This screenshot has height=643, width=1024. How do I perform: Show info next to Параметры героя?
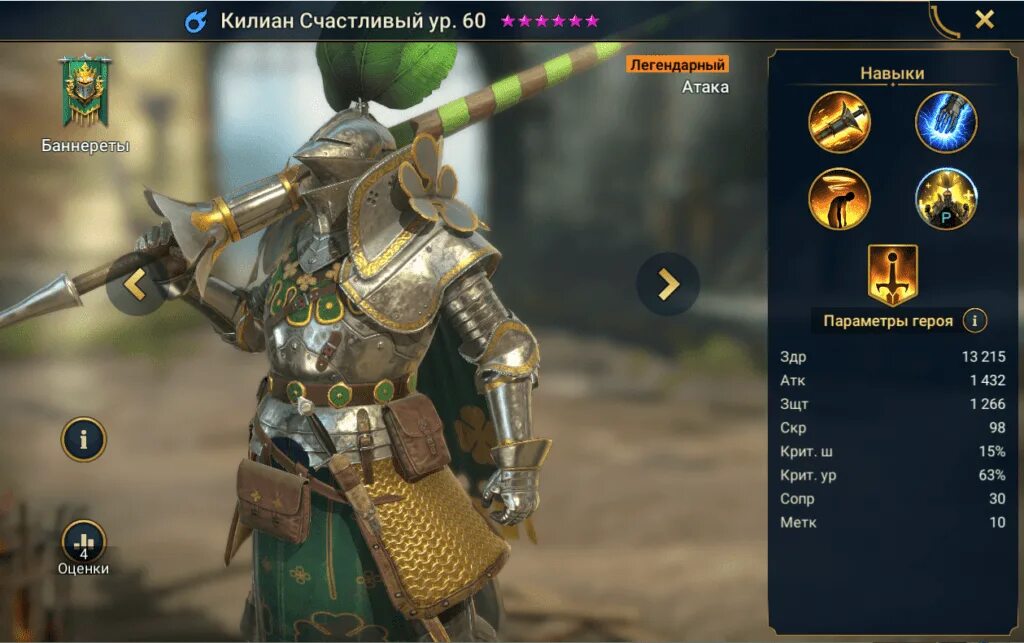(x=974, y=321)
